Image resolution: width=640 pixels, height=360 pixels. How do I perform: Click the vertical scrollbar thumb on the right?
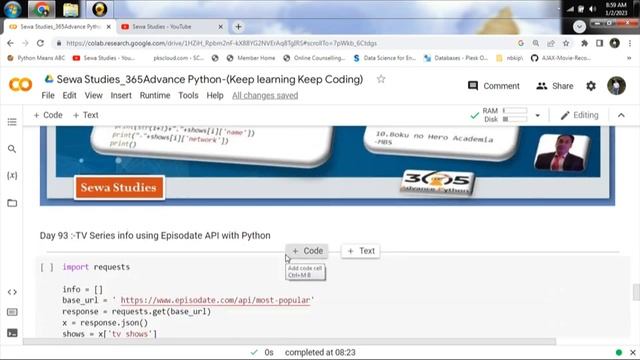636,292
